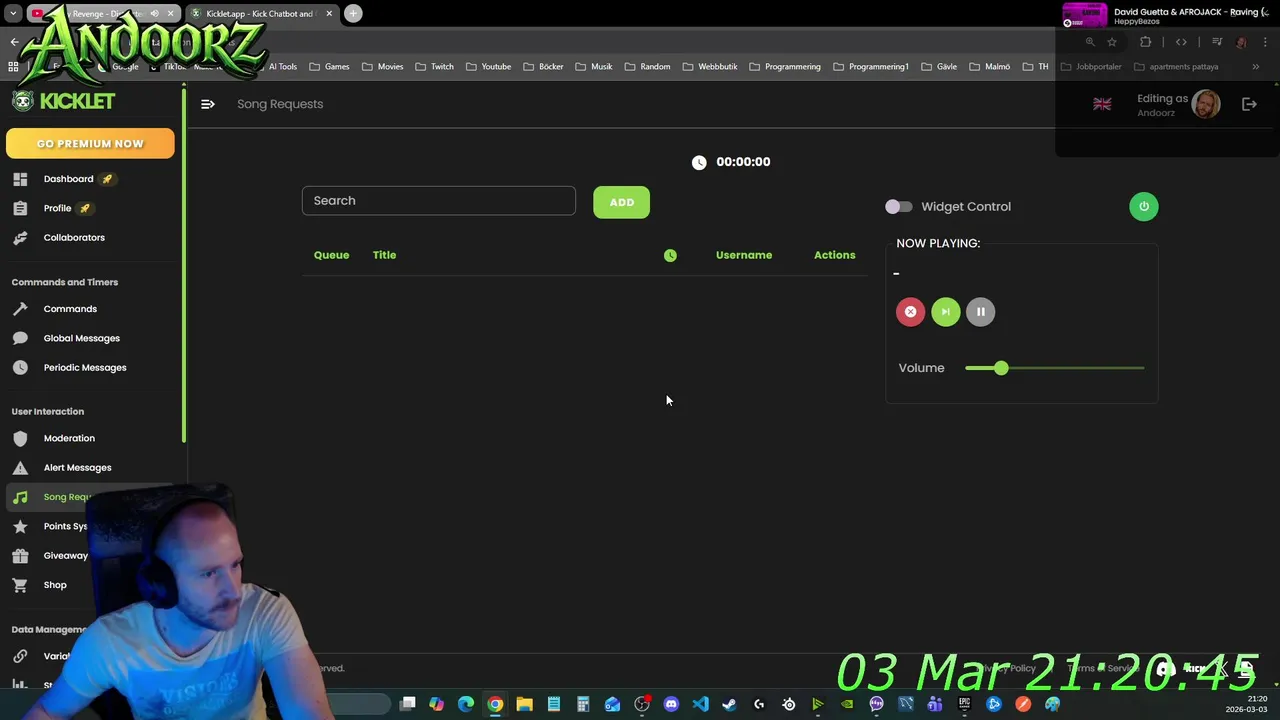Open a new browser tab

(x=353, y=13)
